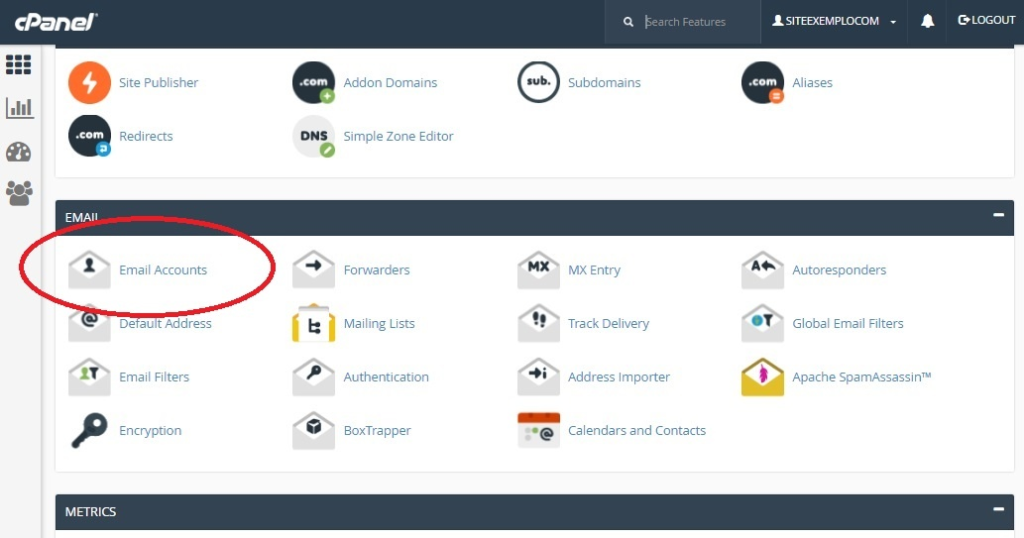Open the SITEEXEMPLOCOM user dropdown
The width and height of the screenshot is (1024, 538).
(834, 21)
